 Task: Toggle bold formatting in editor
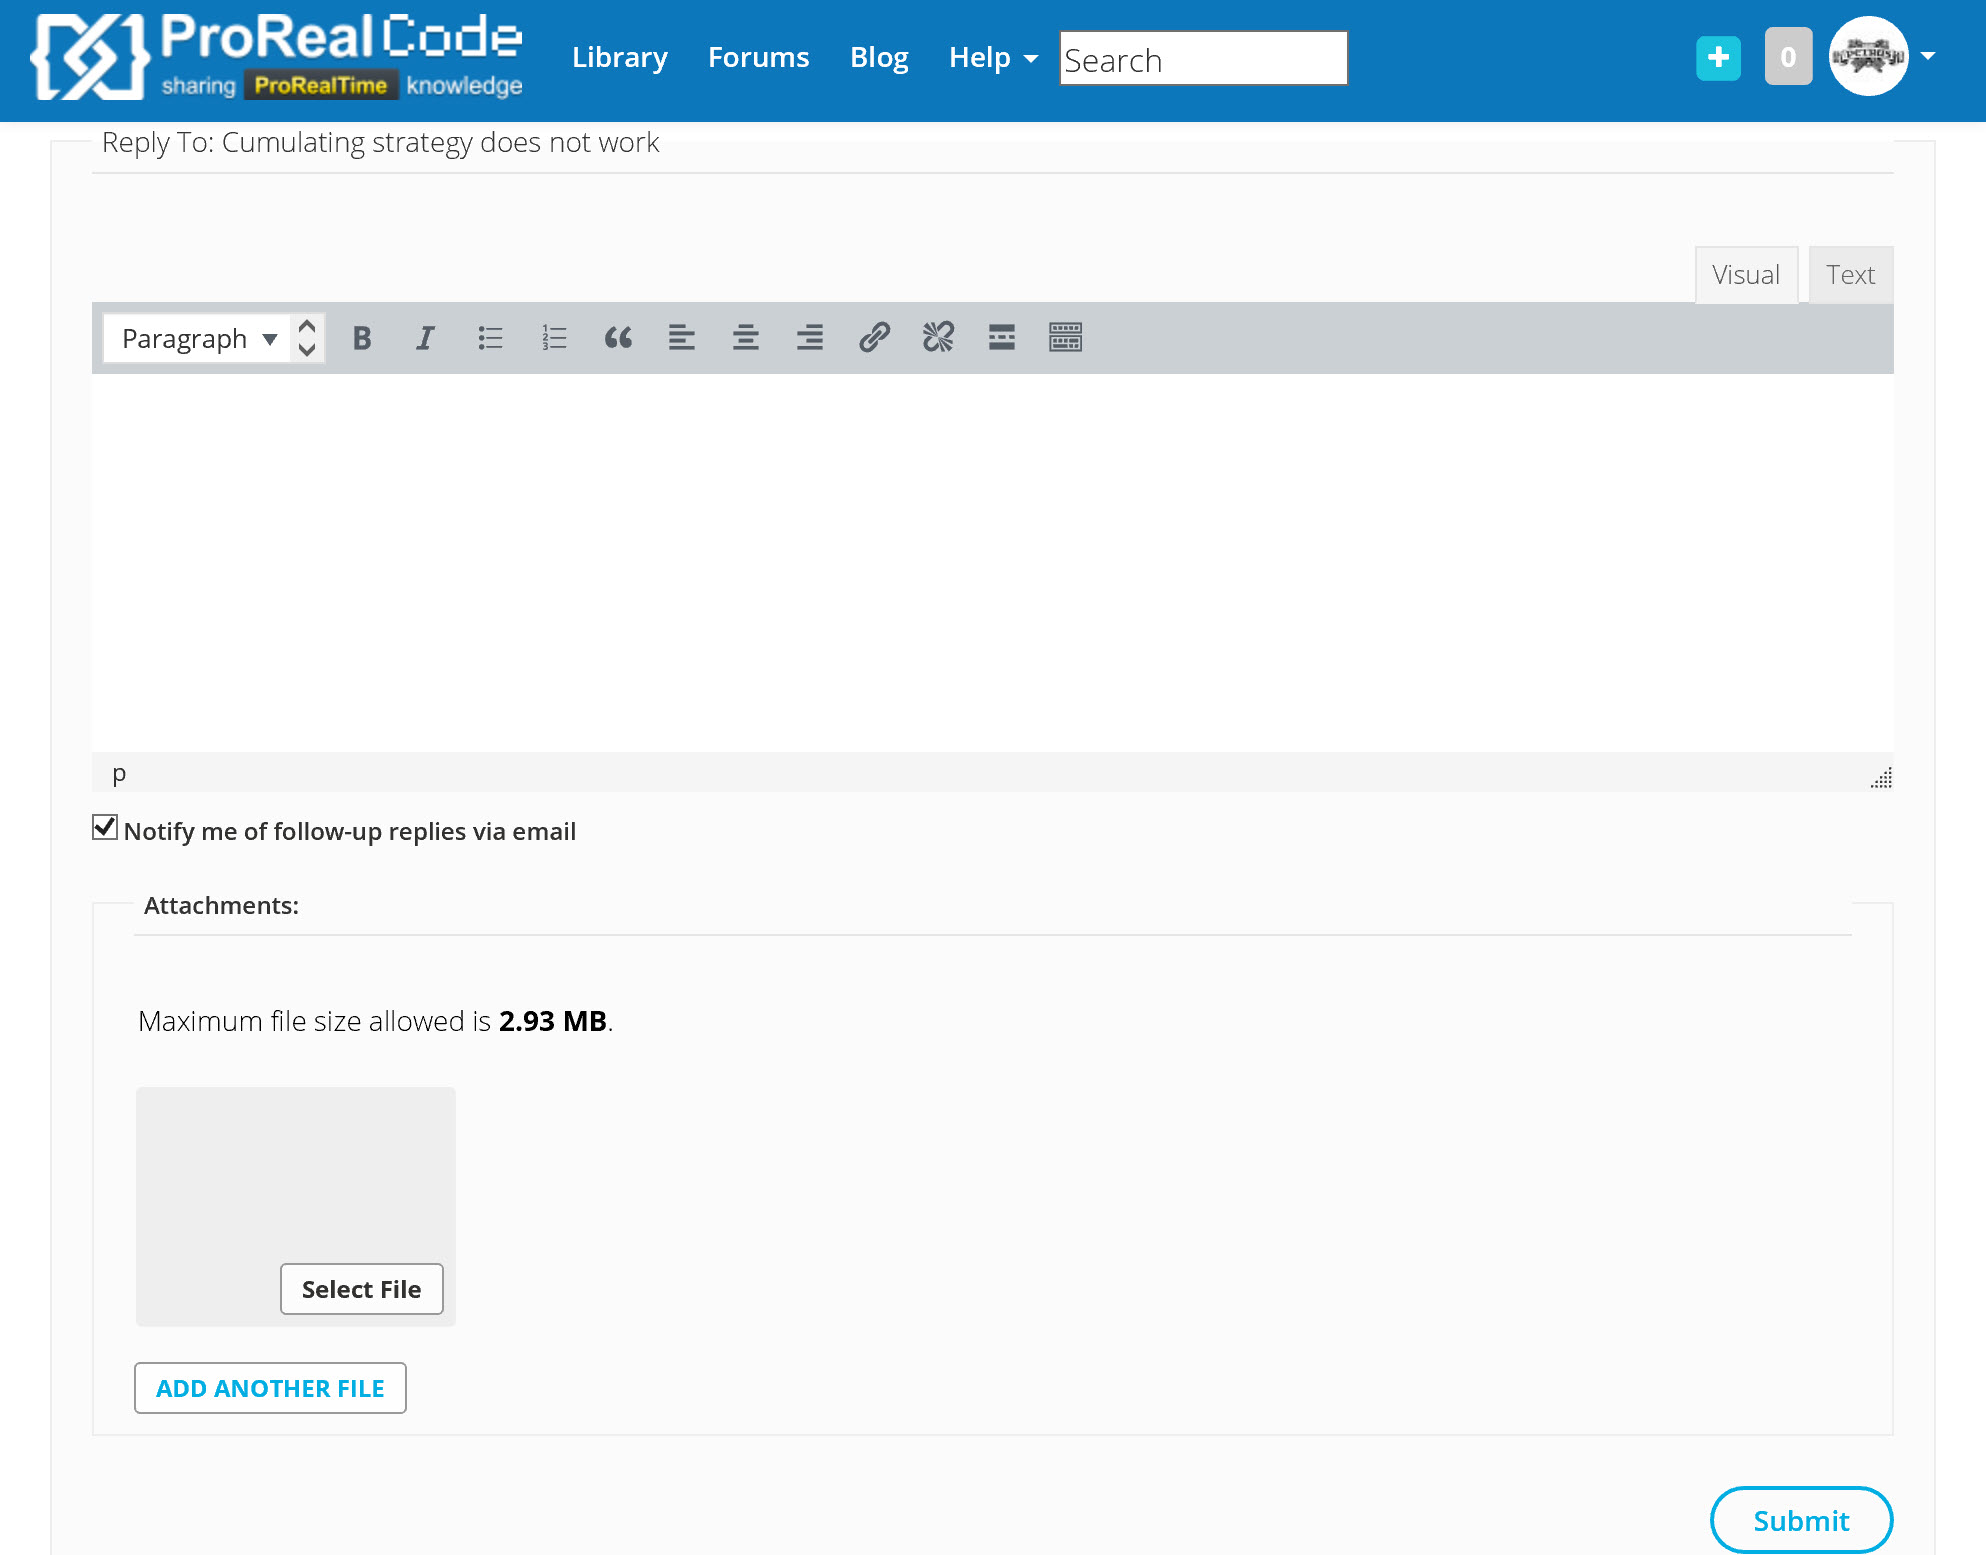point(362,338)
